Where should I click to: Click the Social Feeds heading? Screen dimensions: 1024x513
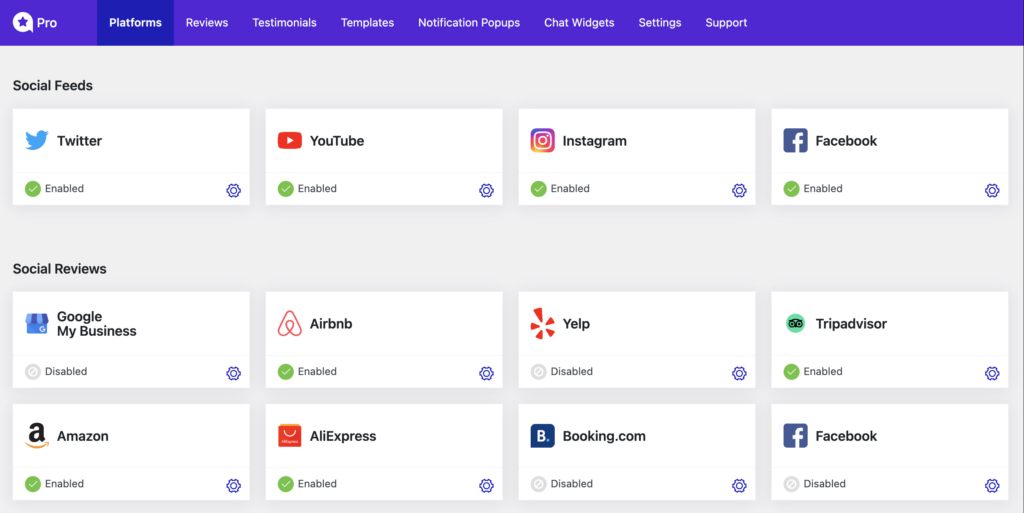(53, 86)
